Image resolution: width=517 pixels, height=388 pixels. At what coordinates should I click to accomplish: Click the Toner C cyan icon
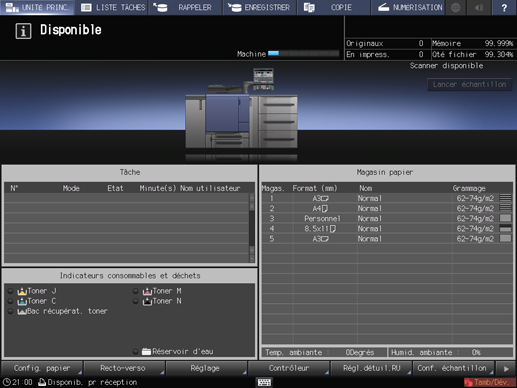(22, 301)
